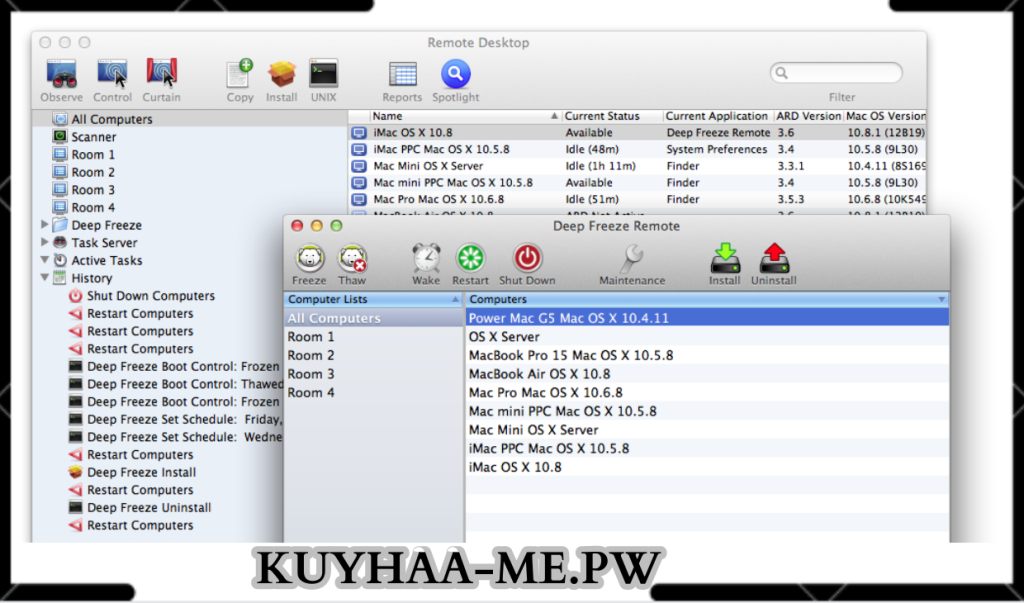Select the Wake alarm clock icon
Screen dimensions: 1024x603
click(426, 258)
